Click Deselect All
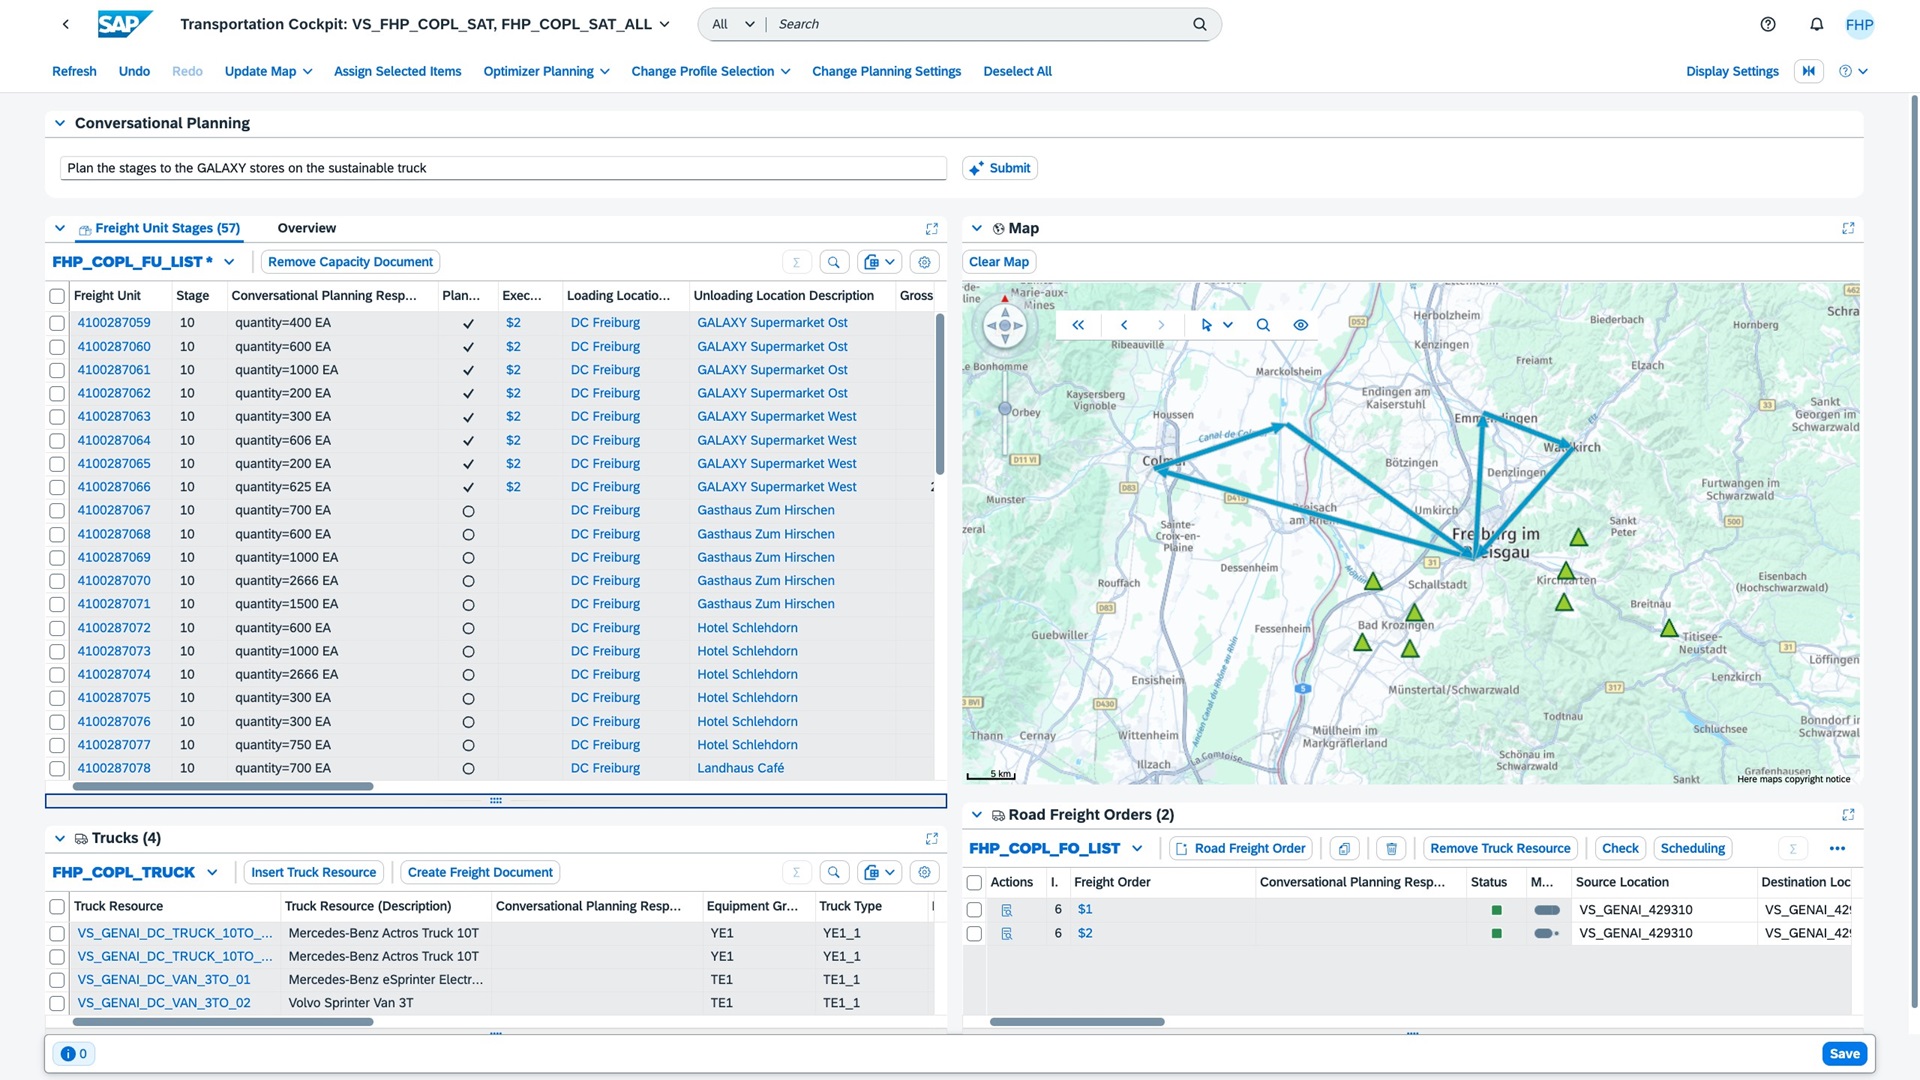The width and height of the screenshot is (1920, 1080). 1017,71
